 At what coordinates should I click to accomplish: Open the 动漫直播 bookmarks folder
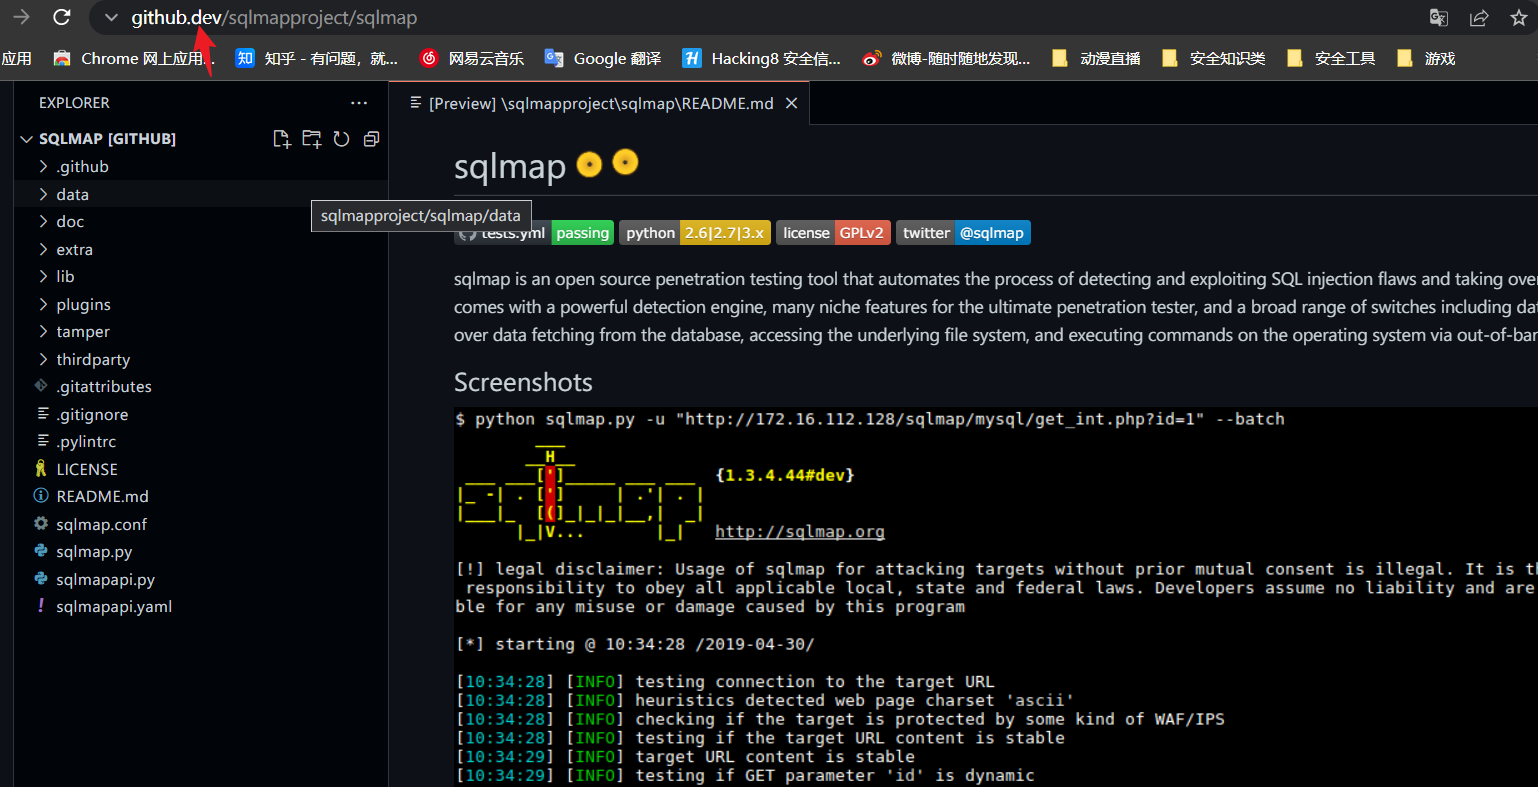coord(1096,59)
